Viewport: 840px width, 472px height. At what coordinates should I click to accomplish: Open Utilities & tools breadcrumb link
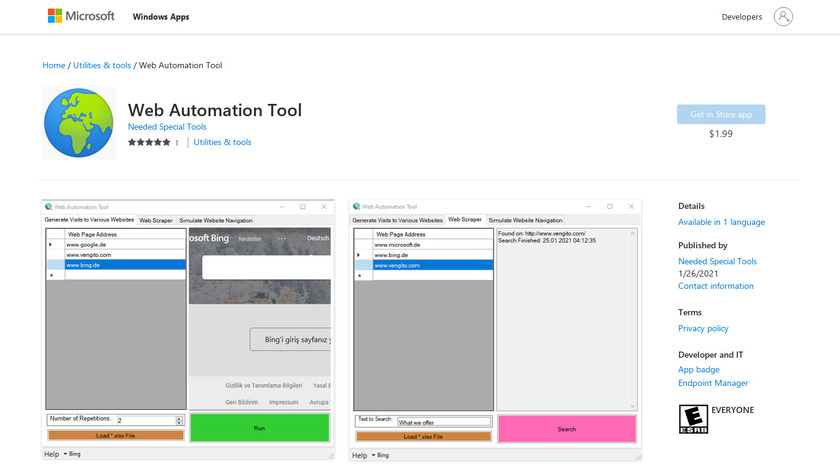tap(102, 66)
